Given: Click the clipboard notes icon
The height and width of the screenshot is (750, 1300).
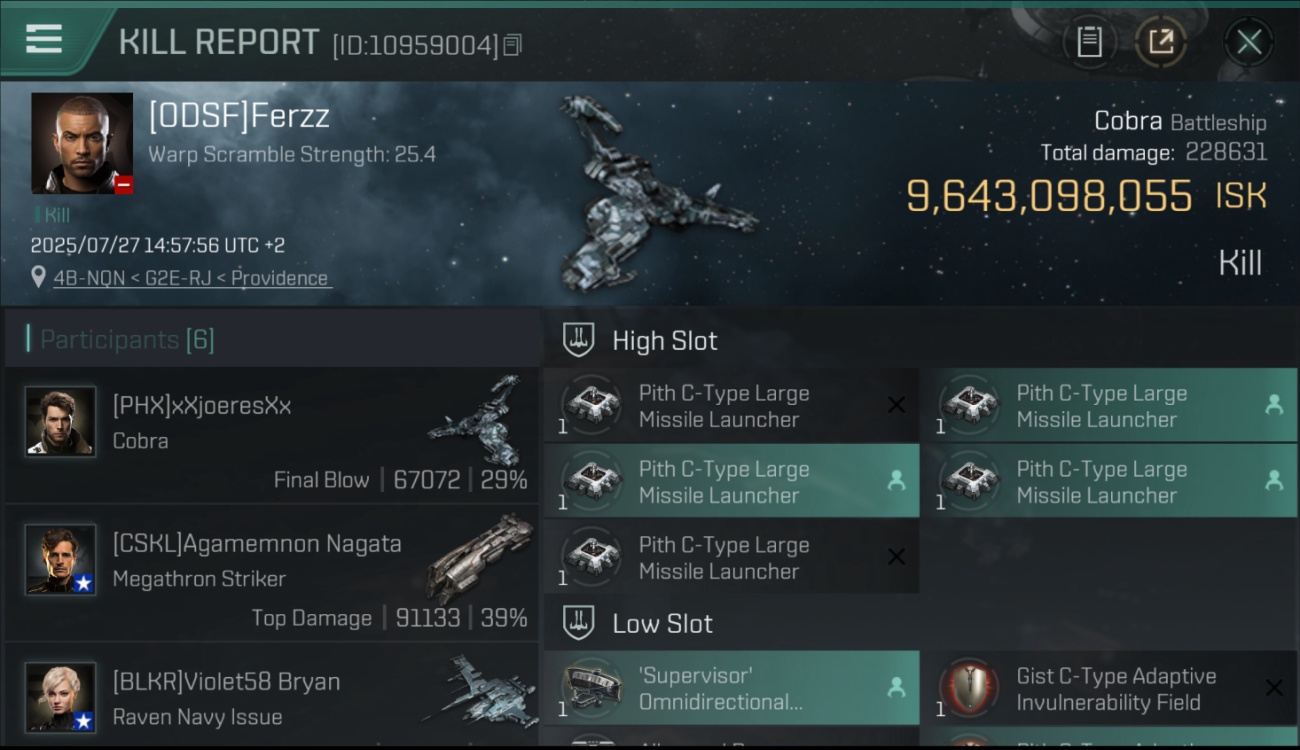Looking at the screenshot, I should (1089, 42).
